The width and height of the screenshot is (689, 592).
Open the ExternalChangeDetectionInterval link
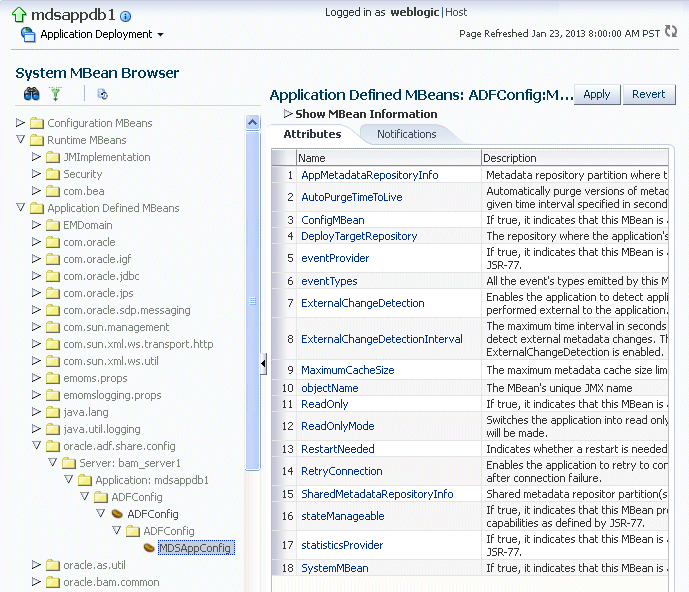click(382, 339)
